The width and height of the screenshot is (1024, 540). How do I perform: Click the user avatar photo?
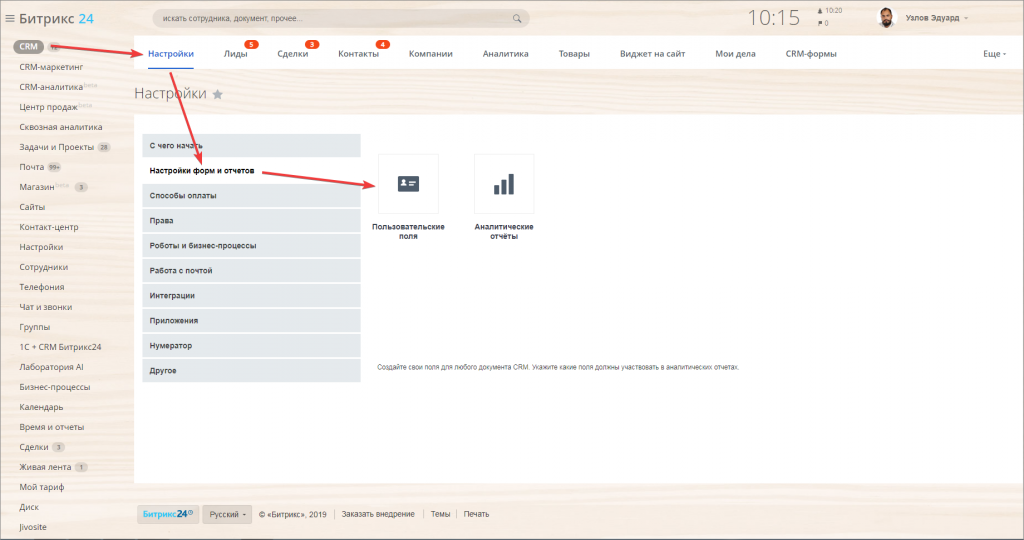coord(886,18)
